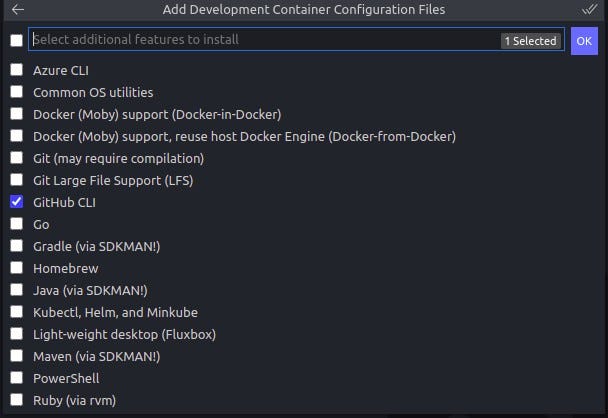608x418 pixels.
Task: Toggle the select-all checkbox beside search
Action: 16,40
